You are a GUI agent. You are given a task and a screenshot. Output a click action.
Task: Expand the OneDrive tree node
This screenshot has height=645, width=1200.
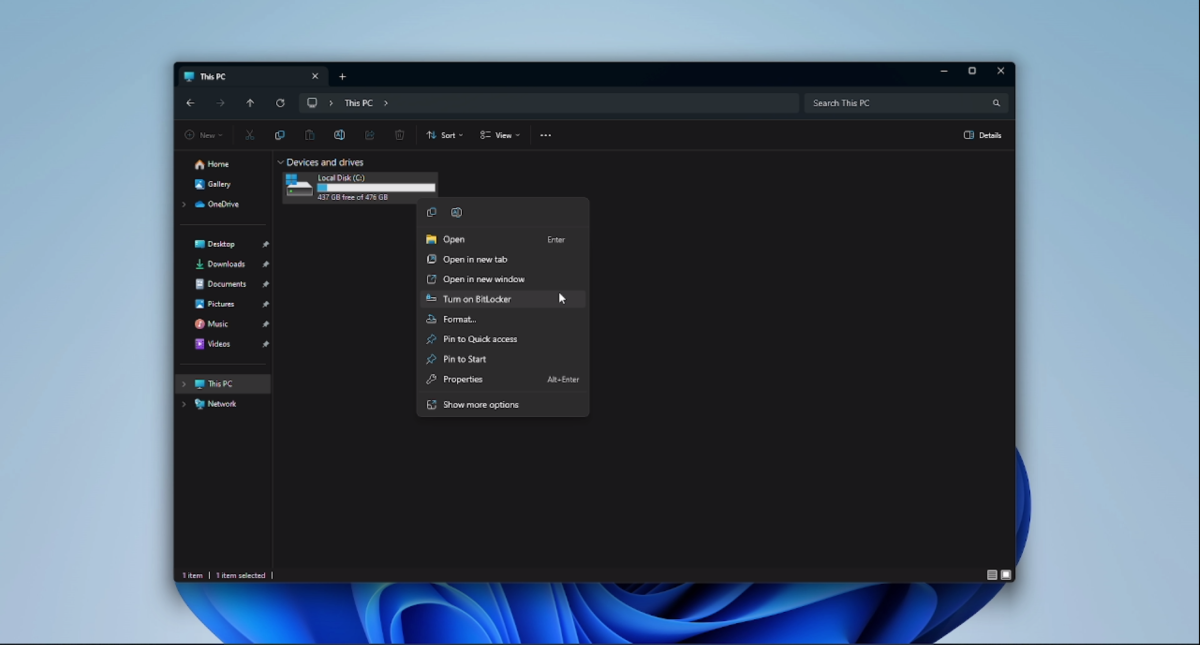184,204
